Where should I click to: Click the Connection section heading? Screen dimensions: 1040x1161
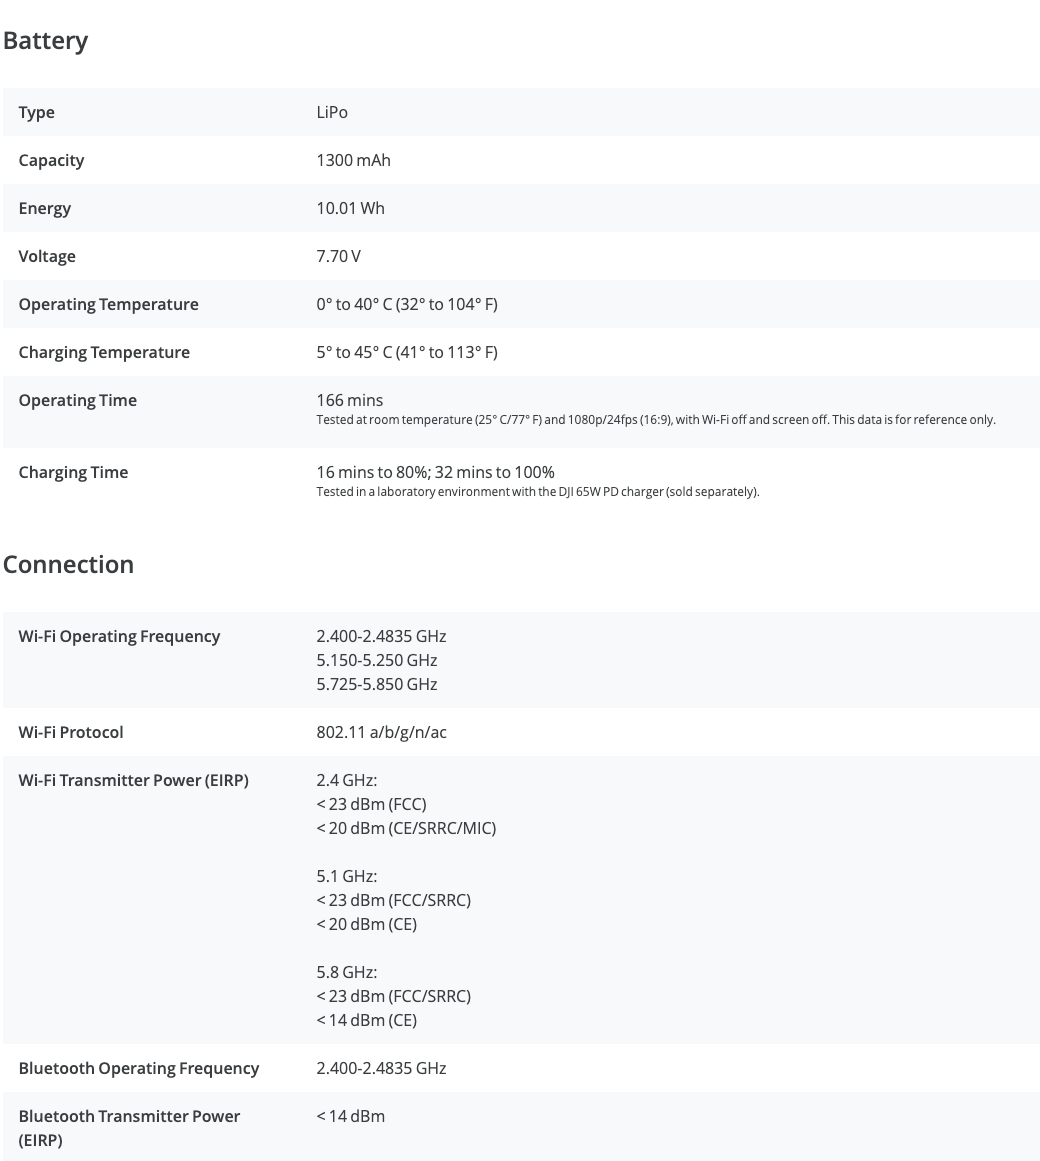[68, 564]
